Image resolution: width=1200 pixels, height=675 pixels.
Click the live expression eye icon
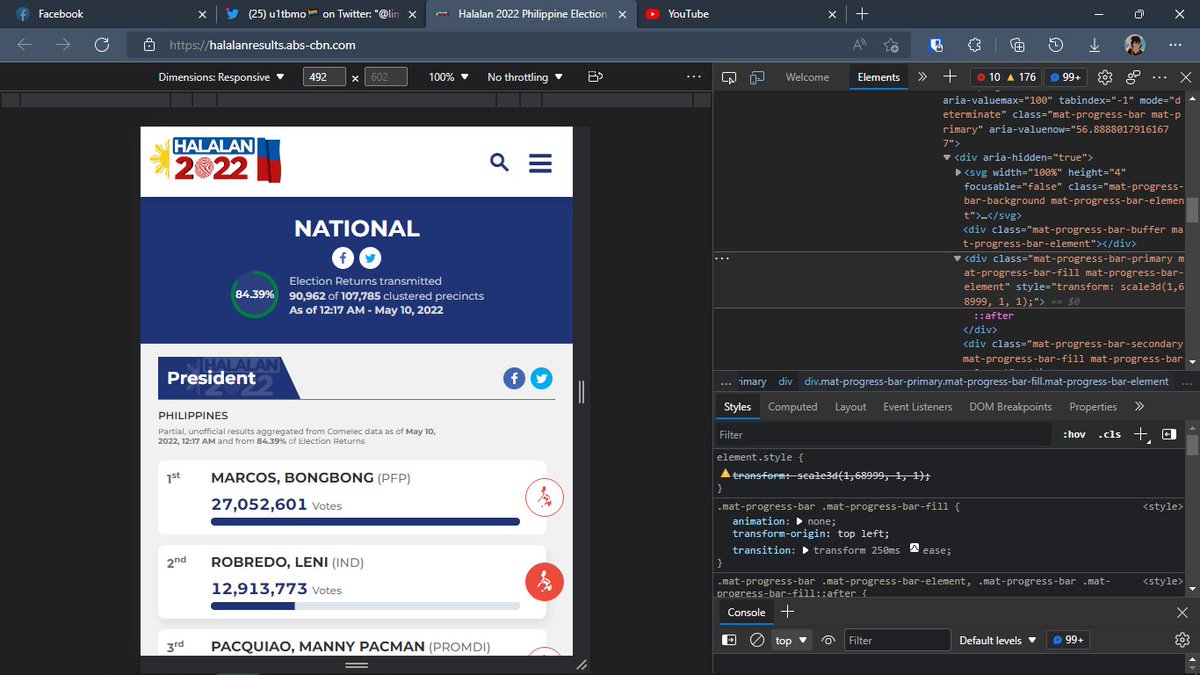coord(828,640)
